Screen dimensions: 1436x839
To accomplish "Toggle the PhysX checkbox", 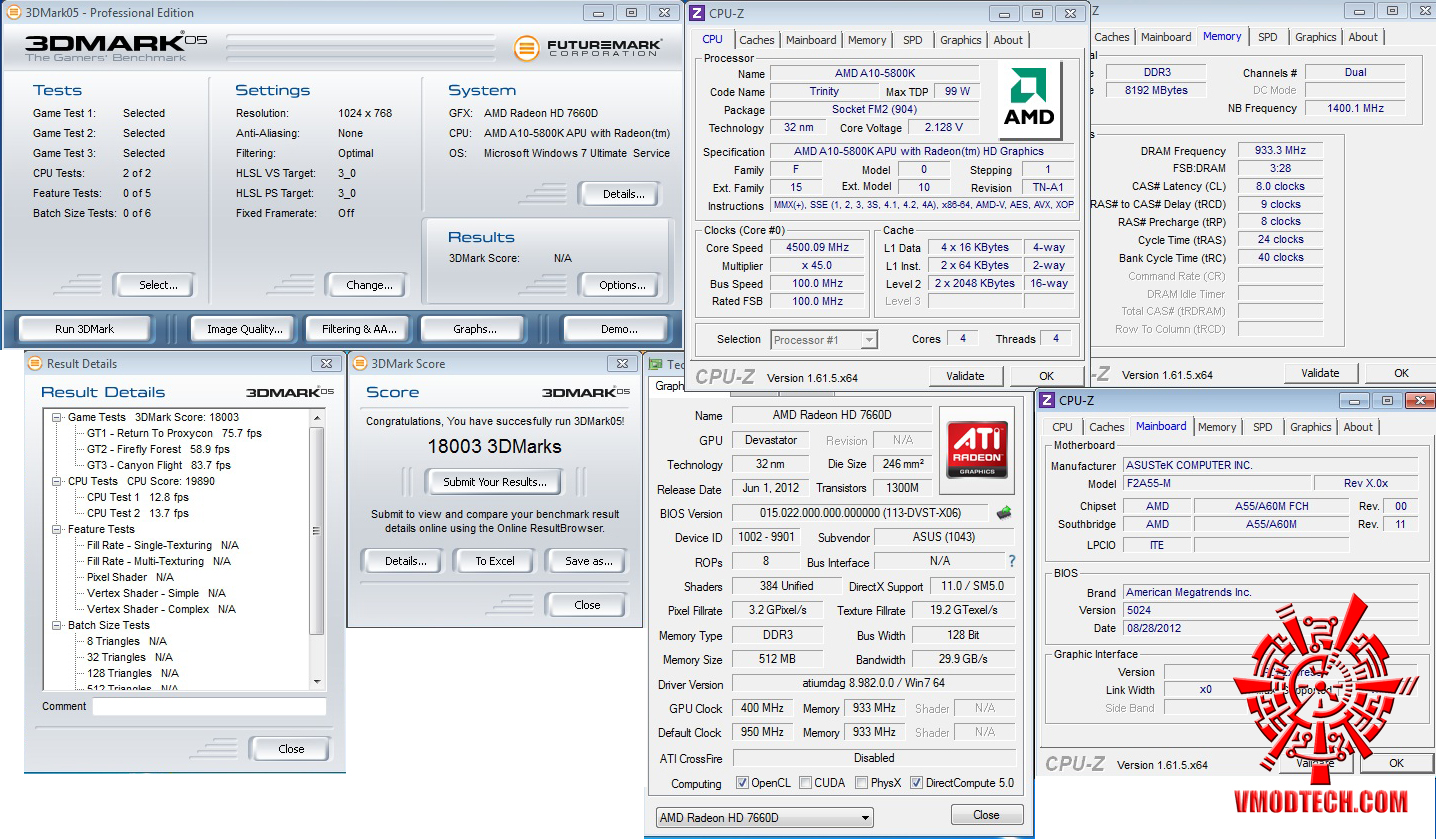I will click(861, 783).
